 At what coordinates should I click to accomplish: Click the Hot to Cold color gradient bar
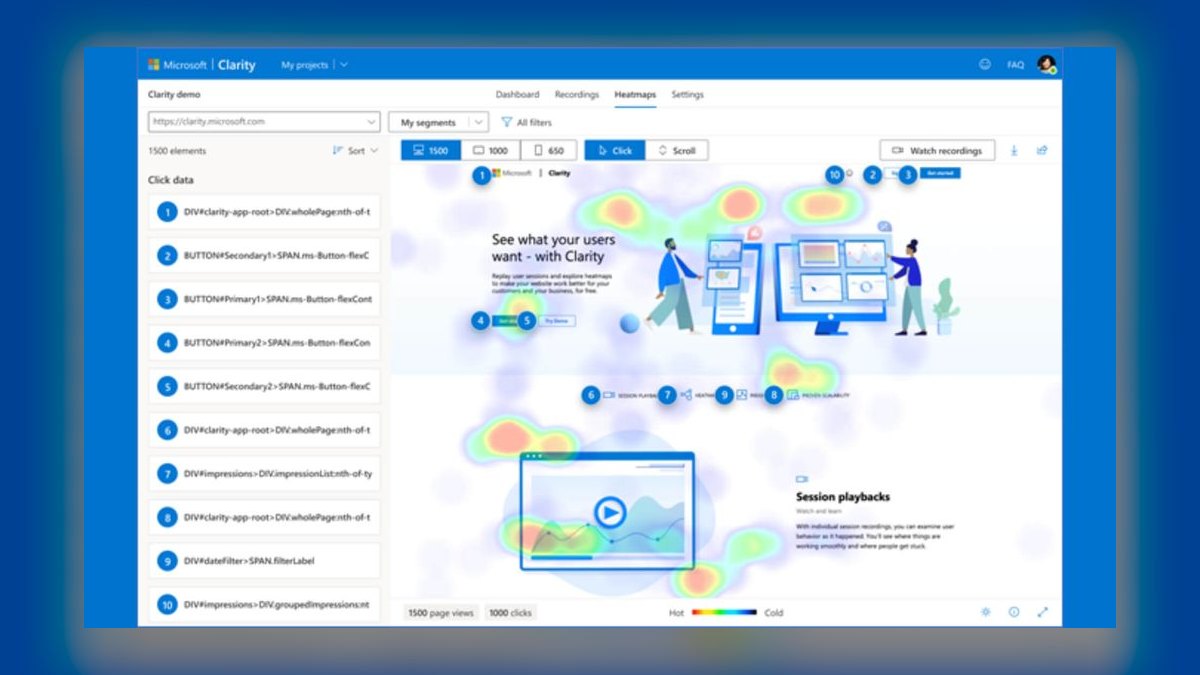click(724, 612)
